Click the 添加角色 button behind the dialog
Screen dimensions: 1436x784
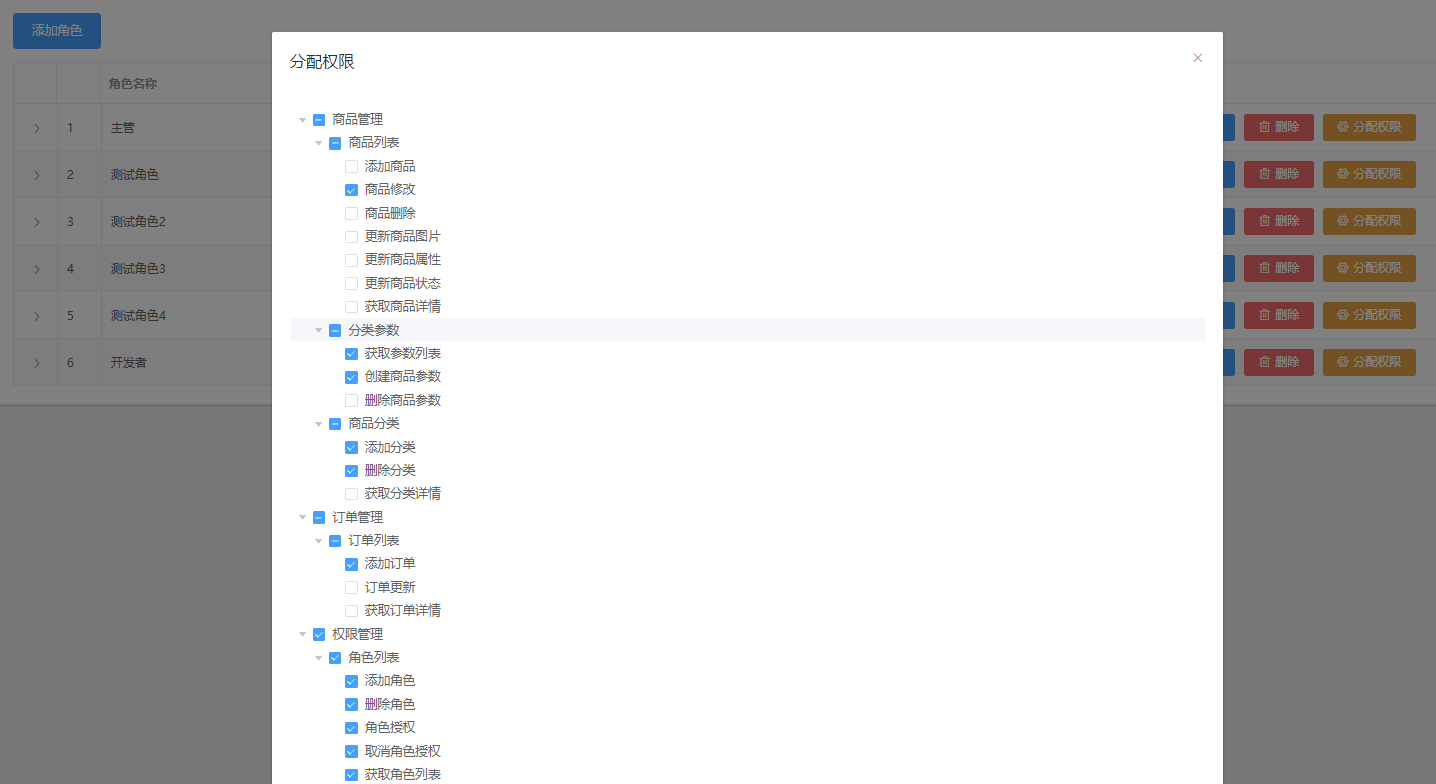coord(57,31)
